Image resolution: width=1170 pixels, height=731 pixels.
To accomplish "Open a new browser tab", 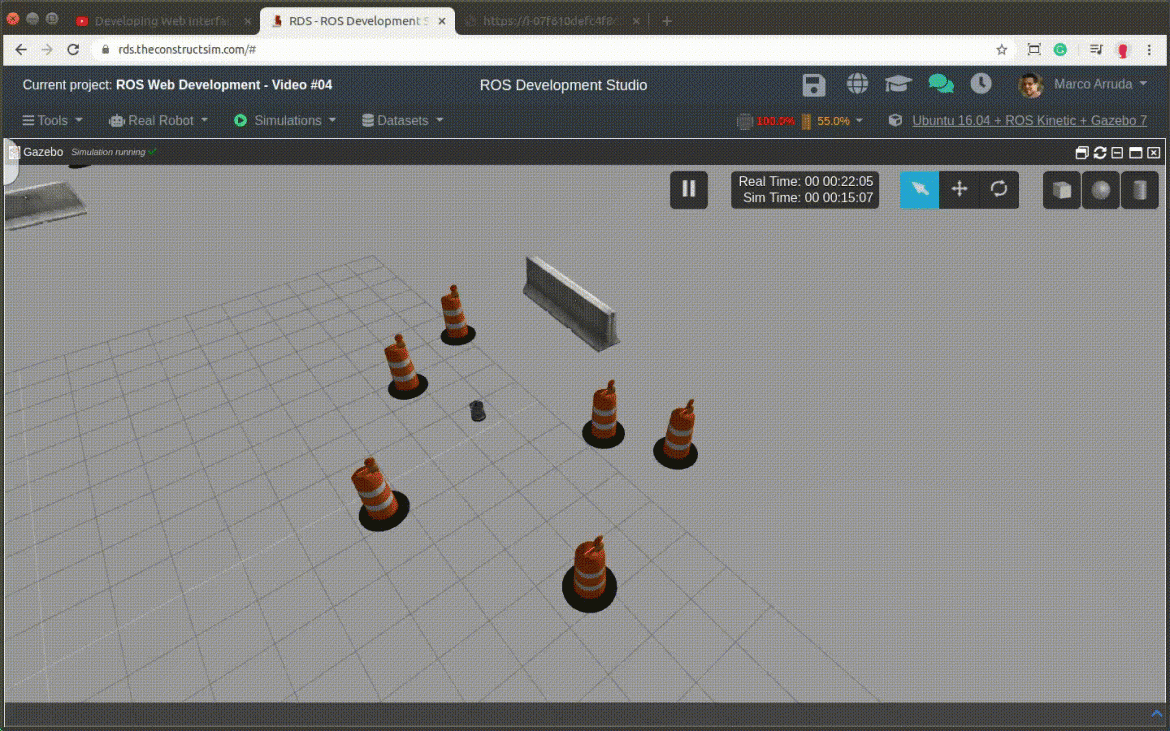I will 667,21.
